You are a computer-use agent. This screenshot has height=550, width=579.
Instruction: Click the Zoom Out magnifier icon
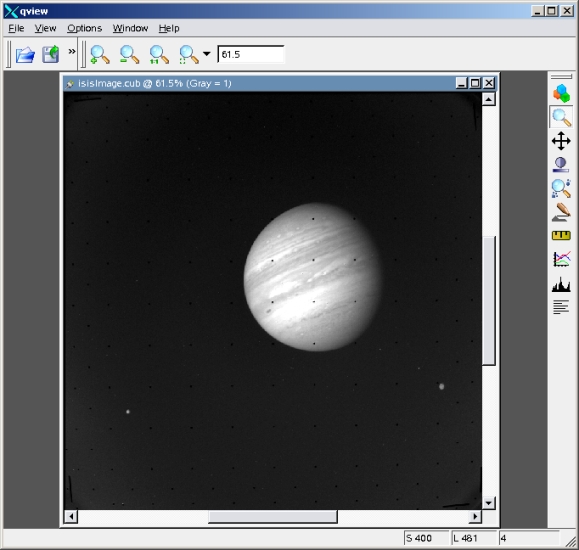[x=129, y=55]
